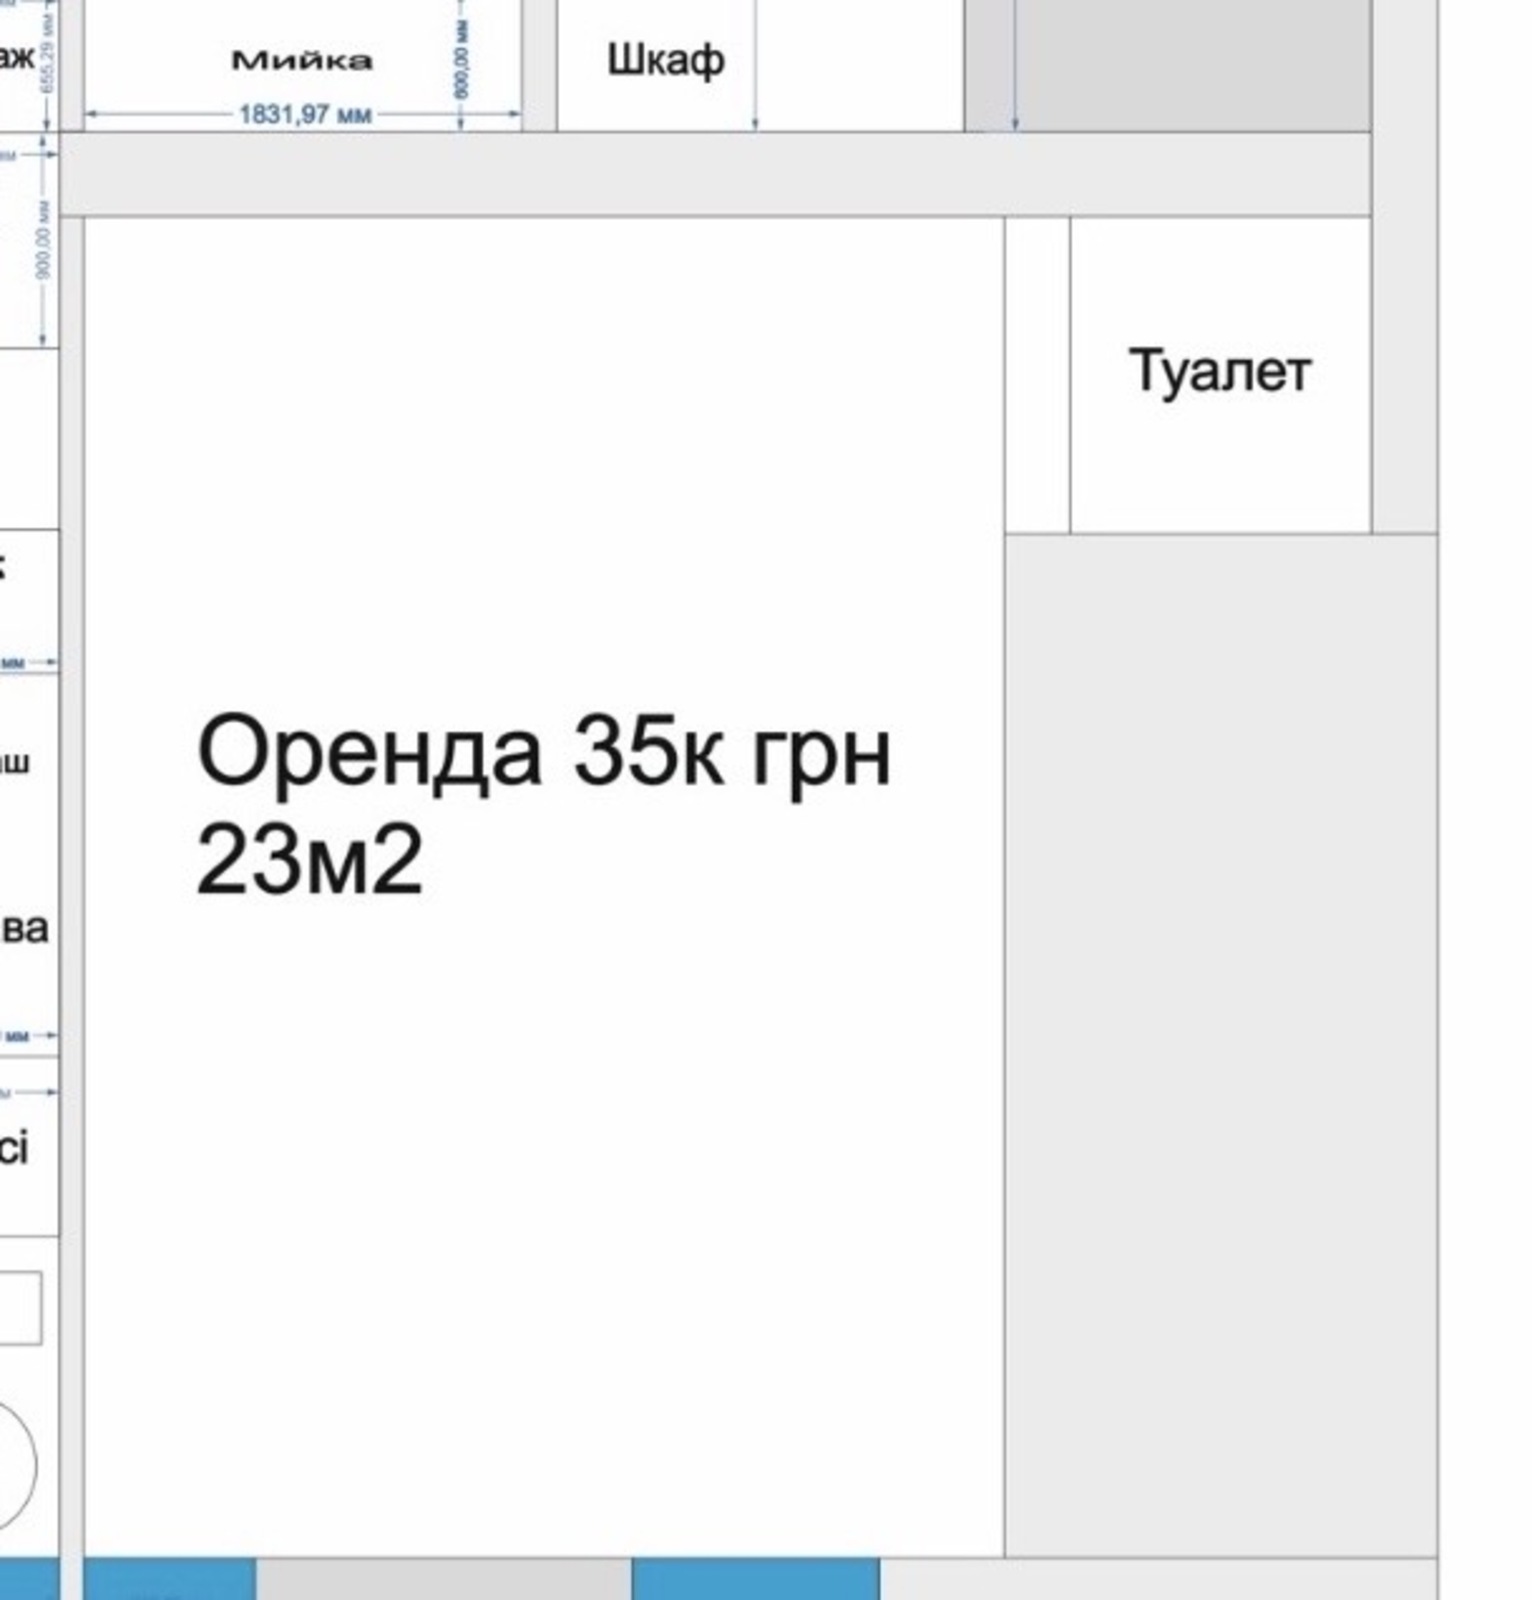Select the narrow white strip left of "Туалет"
The width and height of the screenshot is (1532, 1600).
tap(1037, 375)
